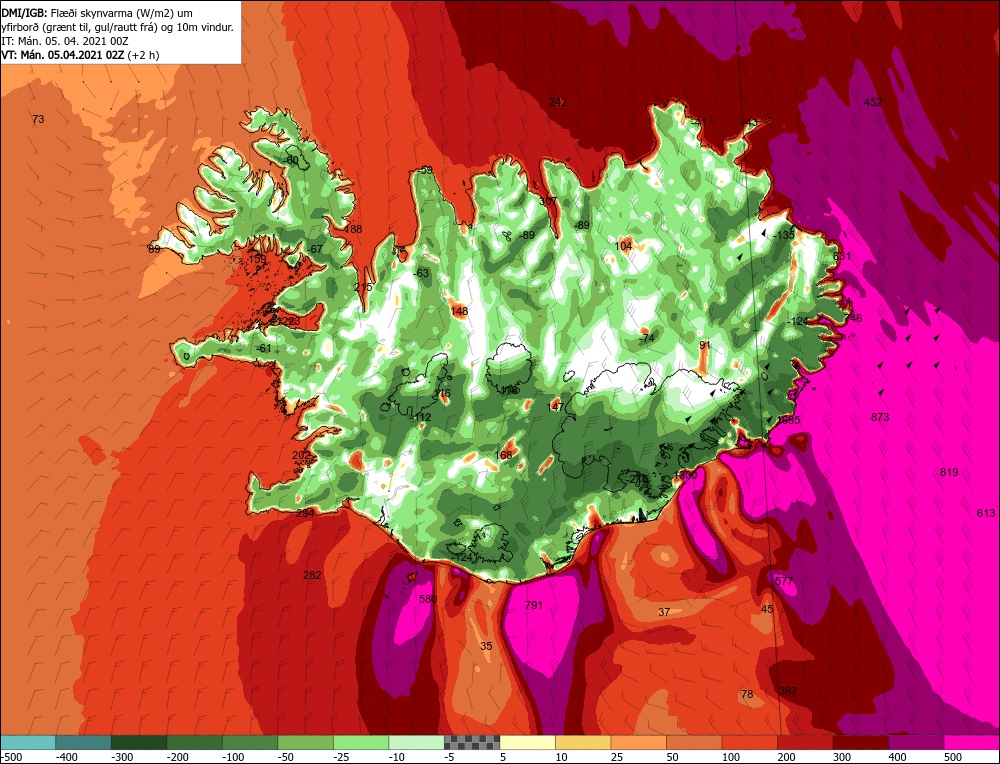Click the map value '35' in the southern orange tongue
The image size is (1000, 764).
(x=486, y=646)
